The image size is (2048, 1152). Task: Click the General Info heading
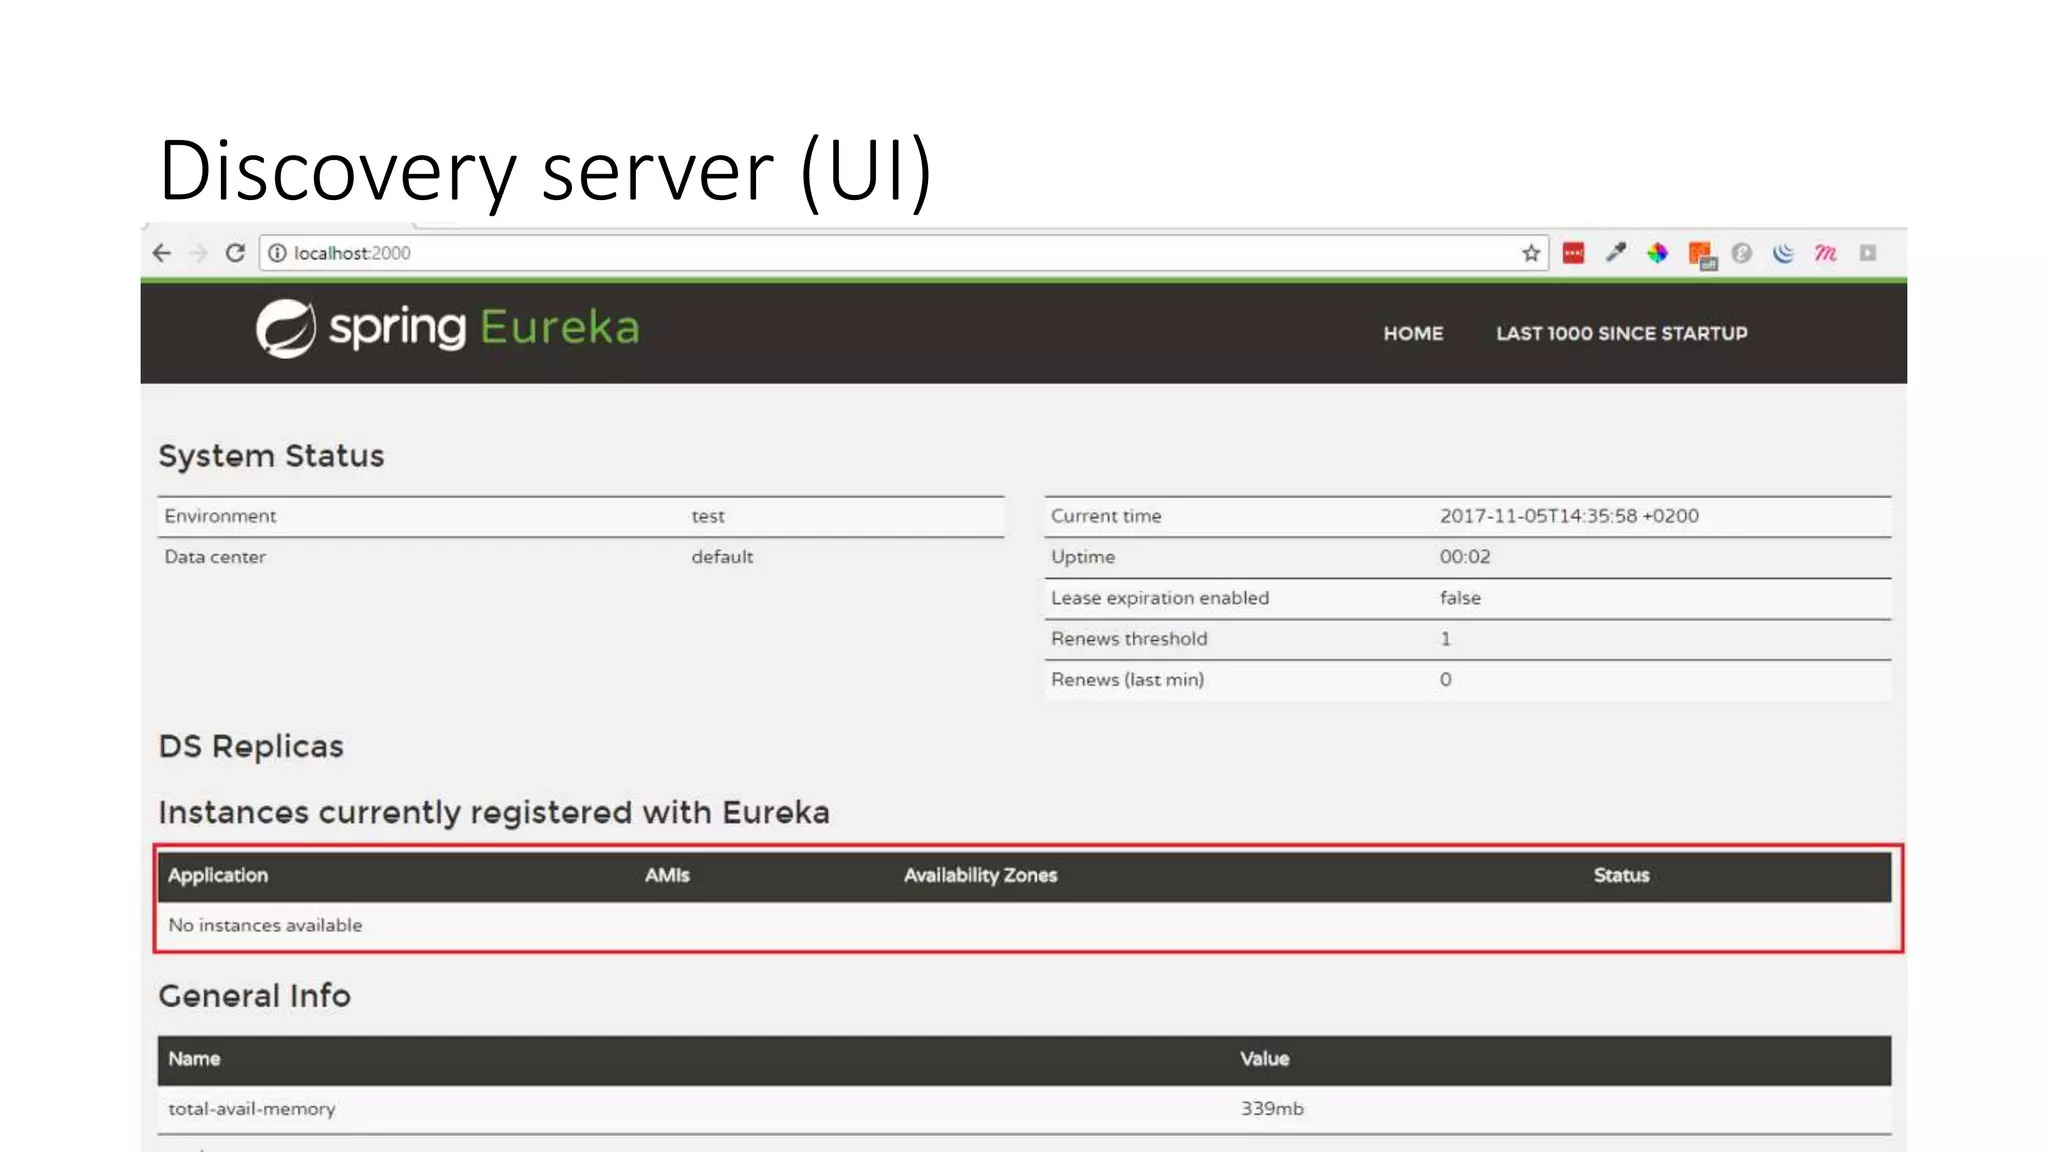pyautogui.click(x=254, y=996)
